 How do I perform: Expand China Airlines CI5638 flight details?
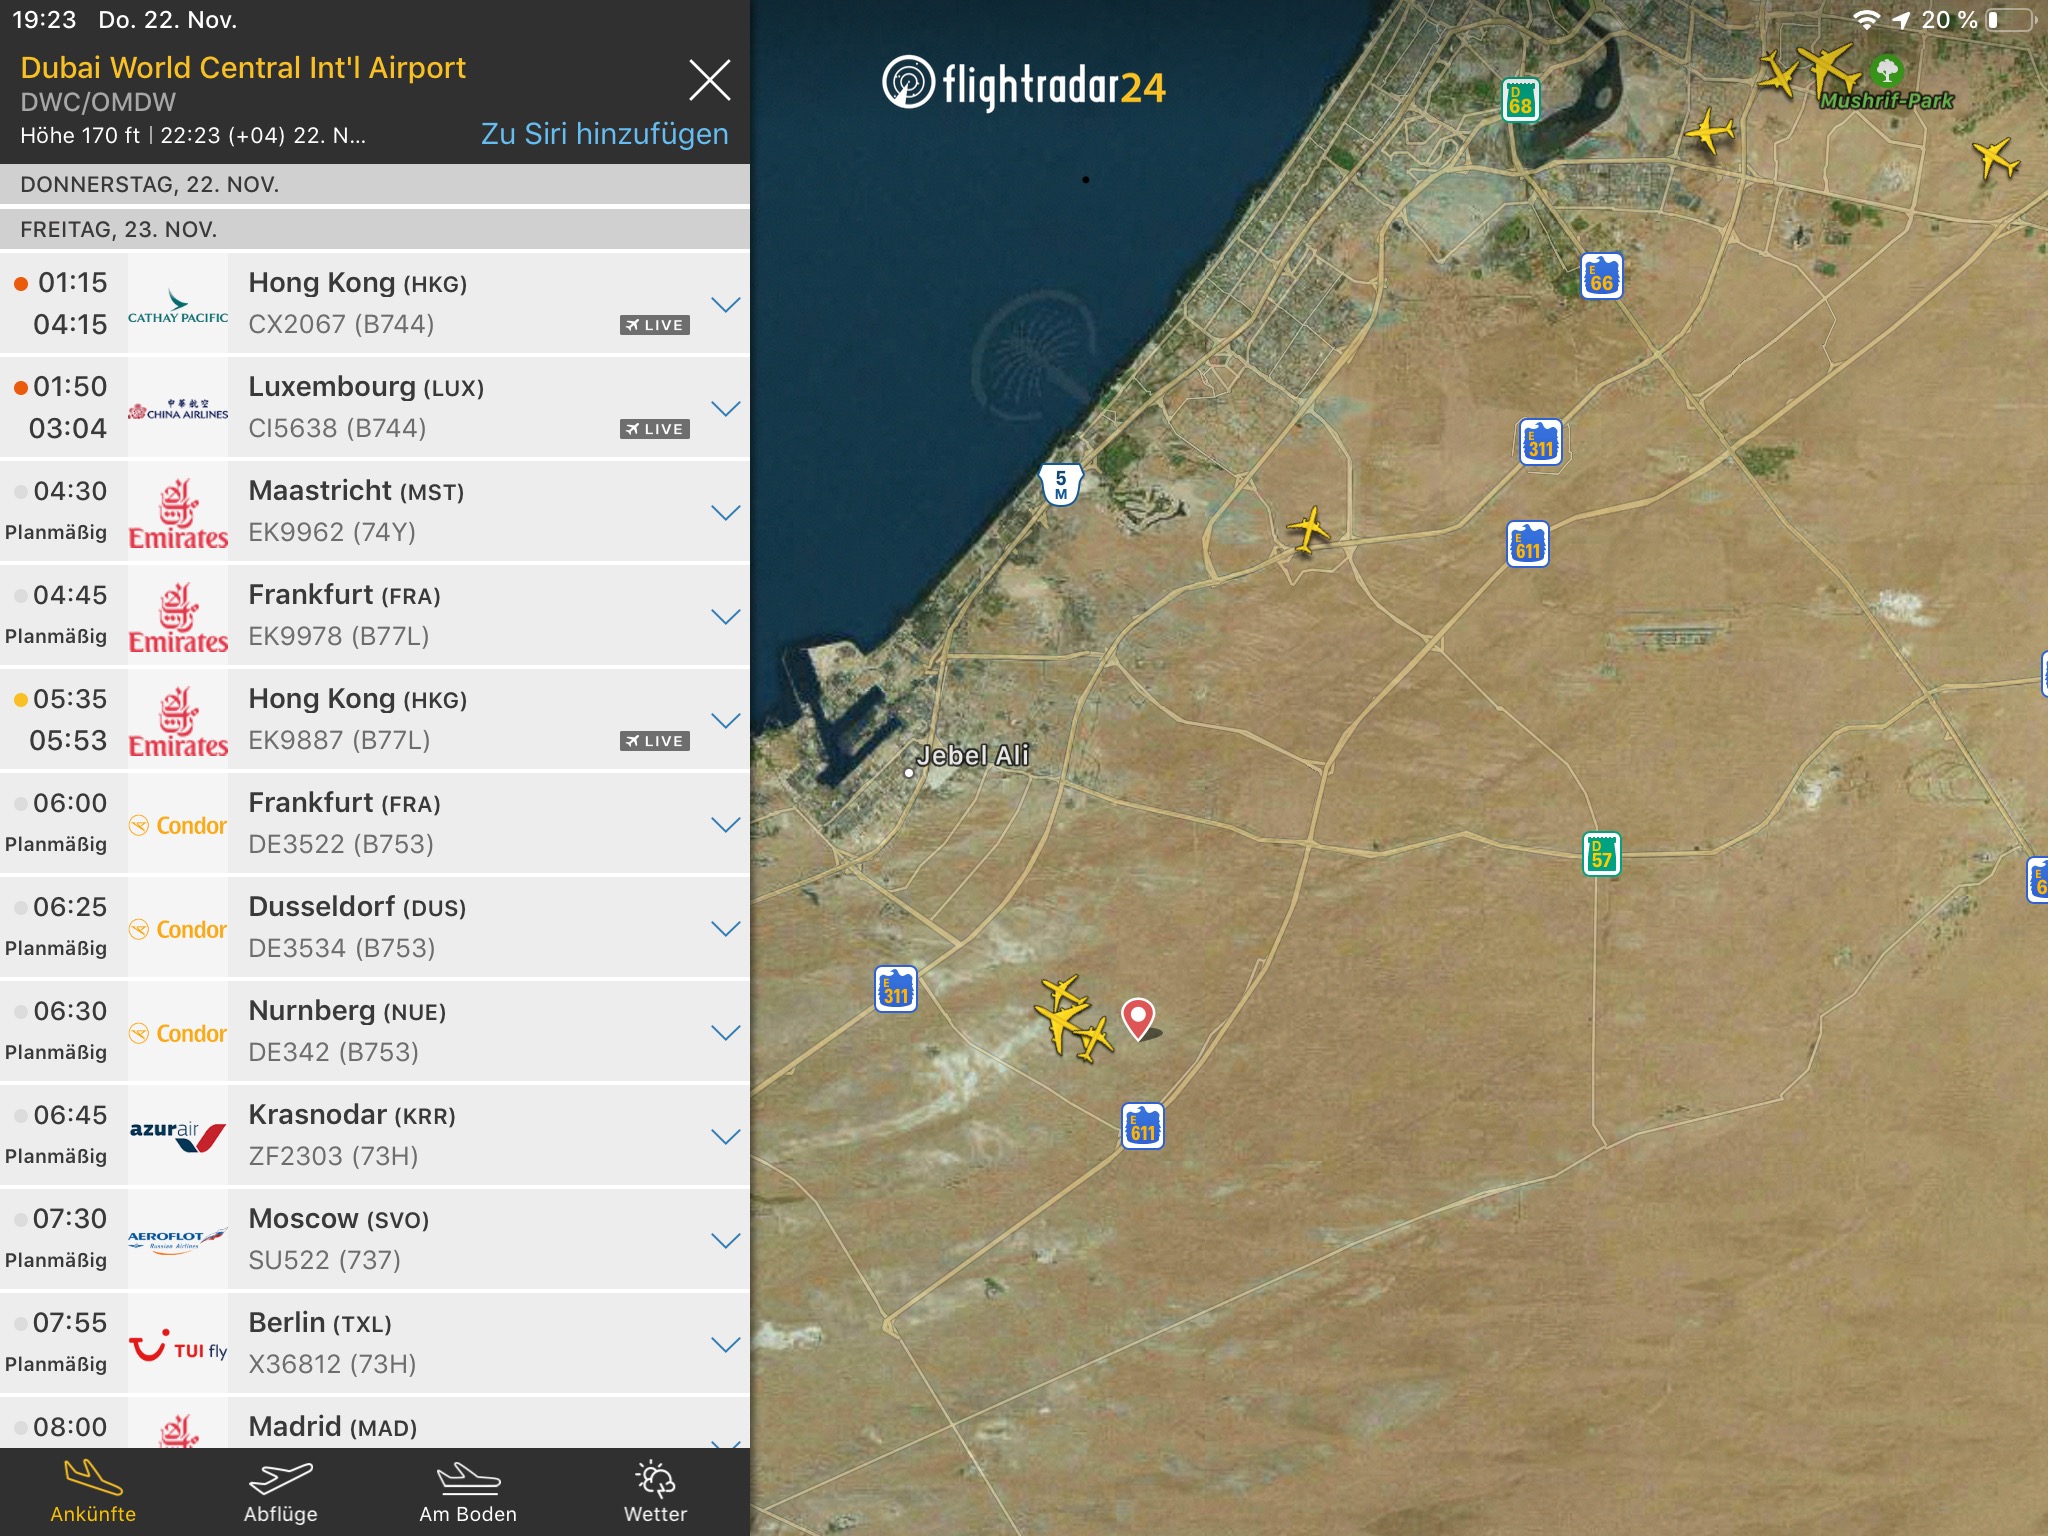(725, 408)
